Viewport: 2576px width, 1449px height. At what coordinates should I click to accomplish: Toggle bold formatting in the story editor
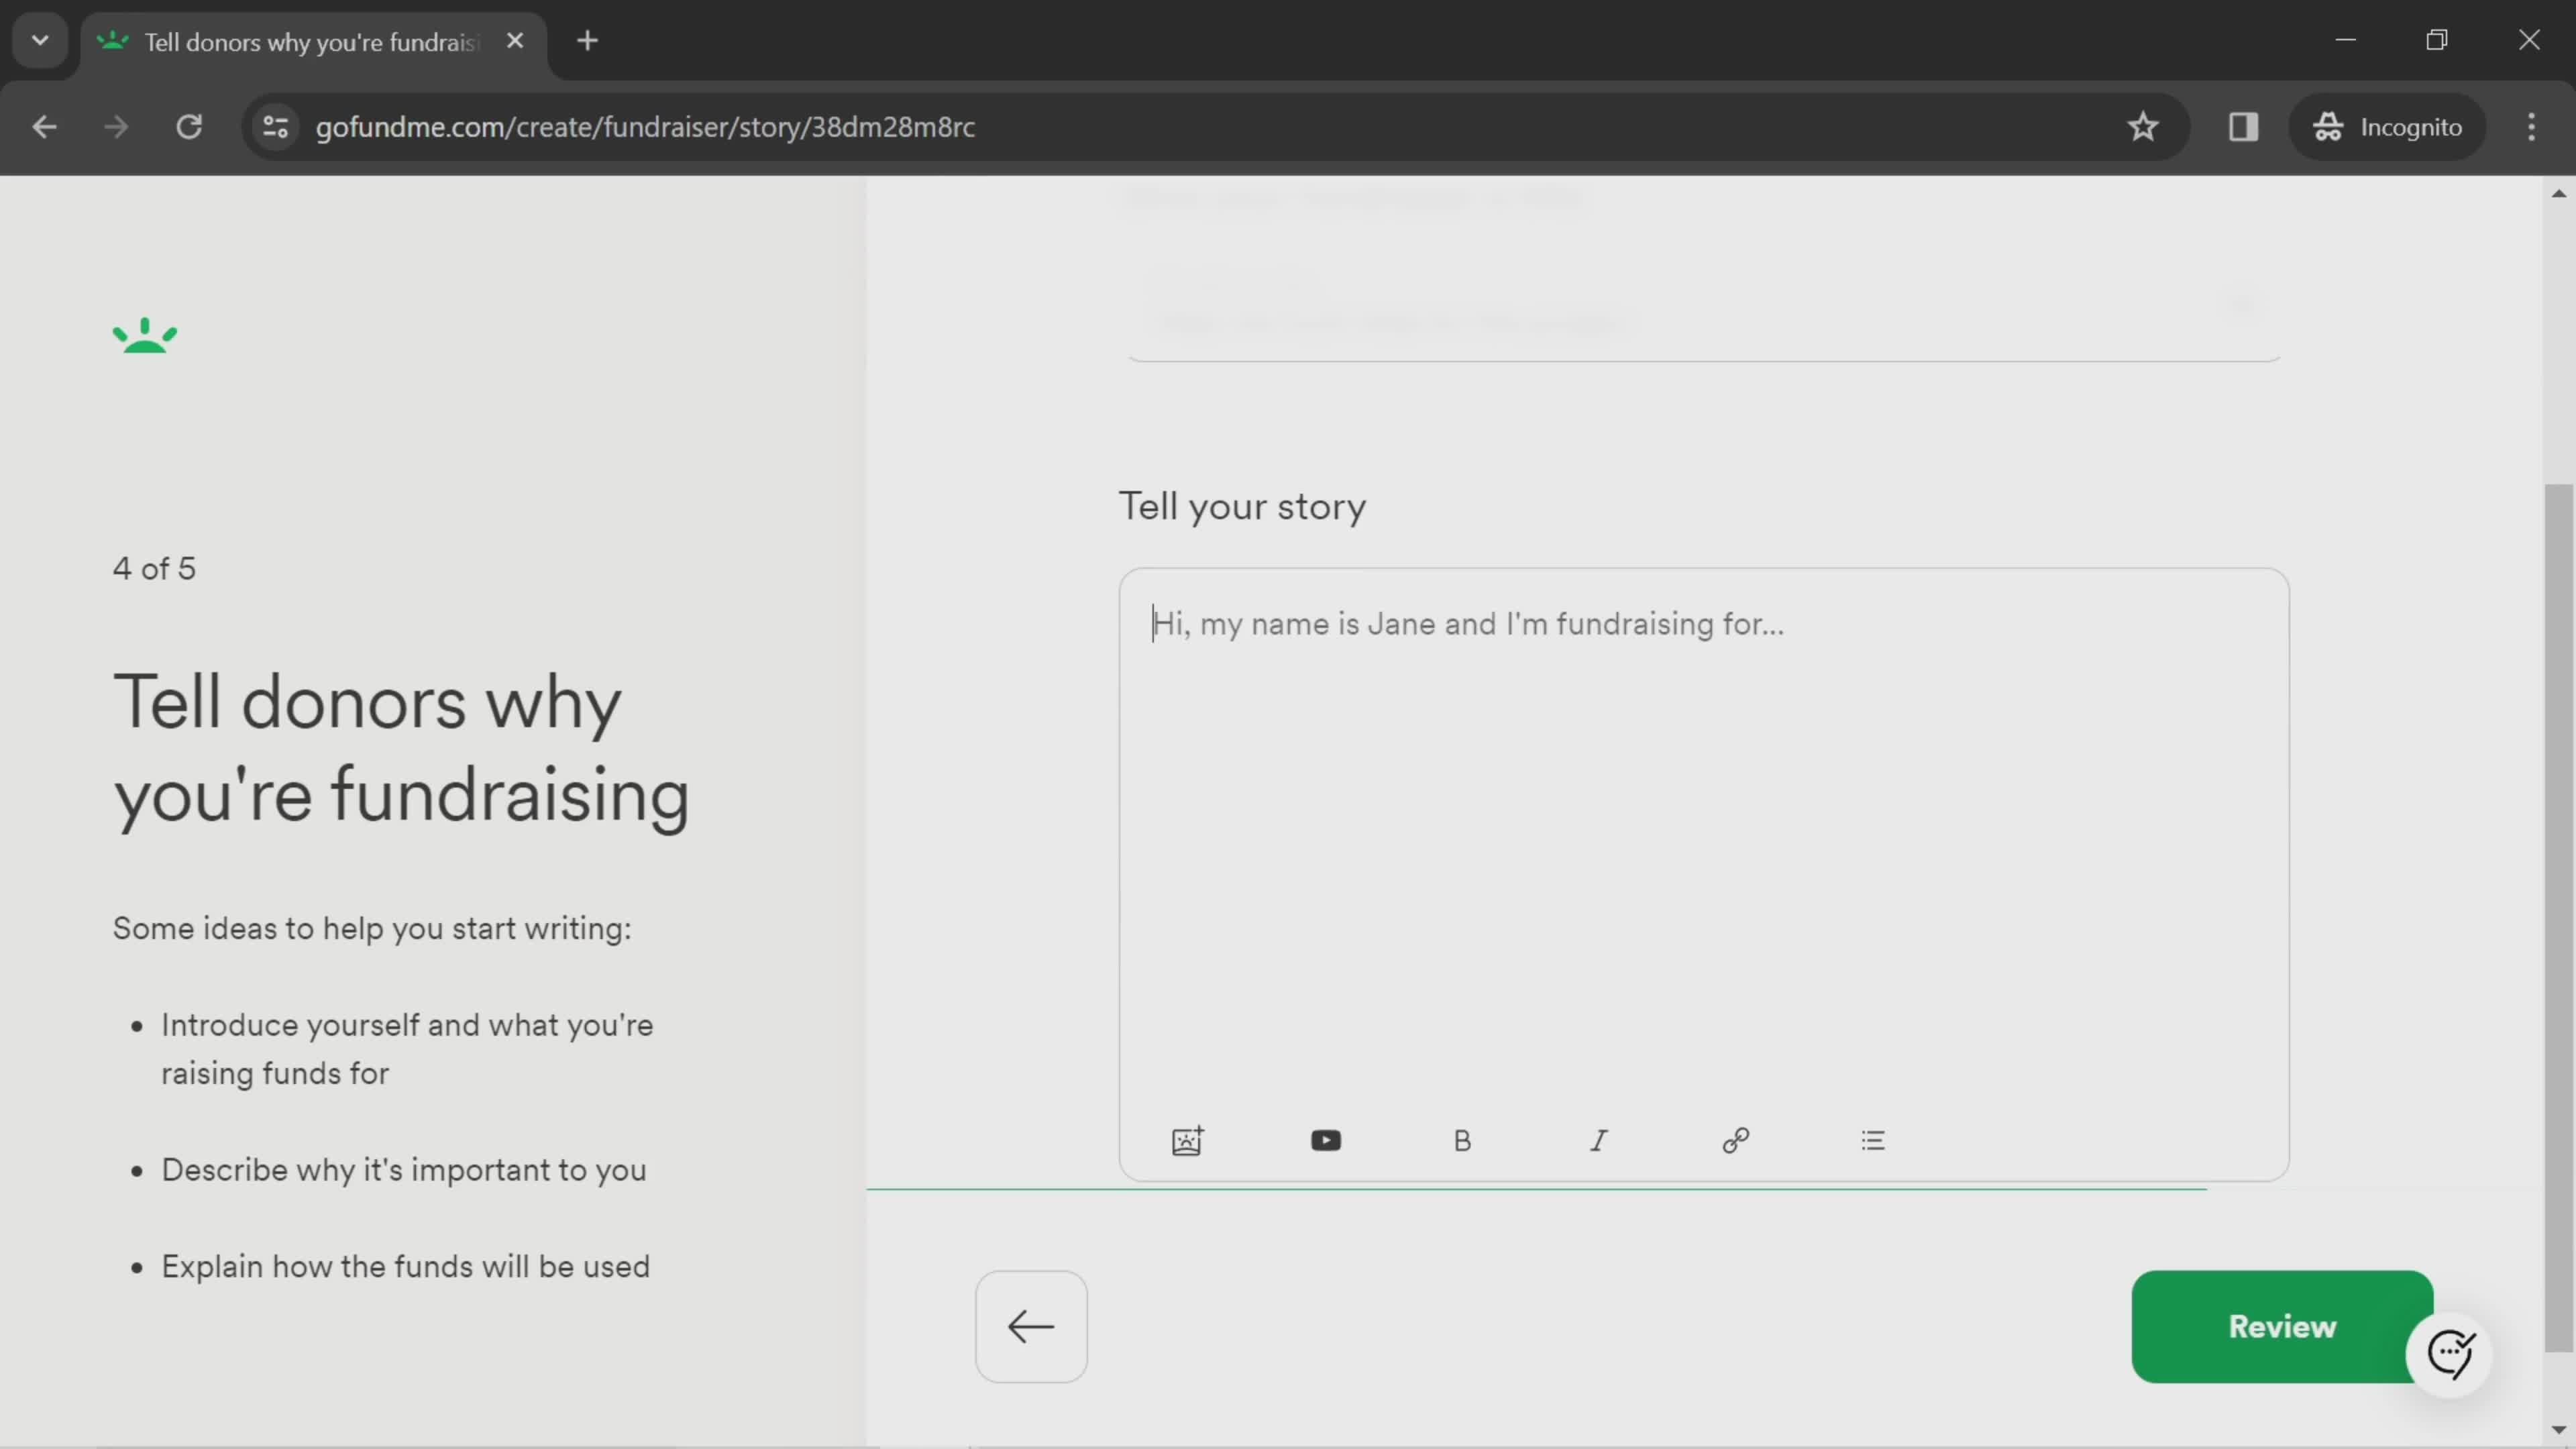click(1462, 1140)
